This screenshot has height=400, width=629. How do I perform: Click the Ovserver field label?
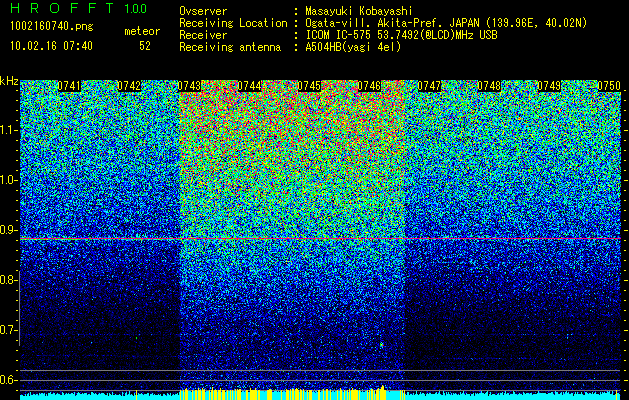[203, 11]
